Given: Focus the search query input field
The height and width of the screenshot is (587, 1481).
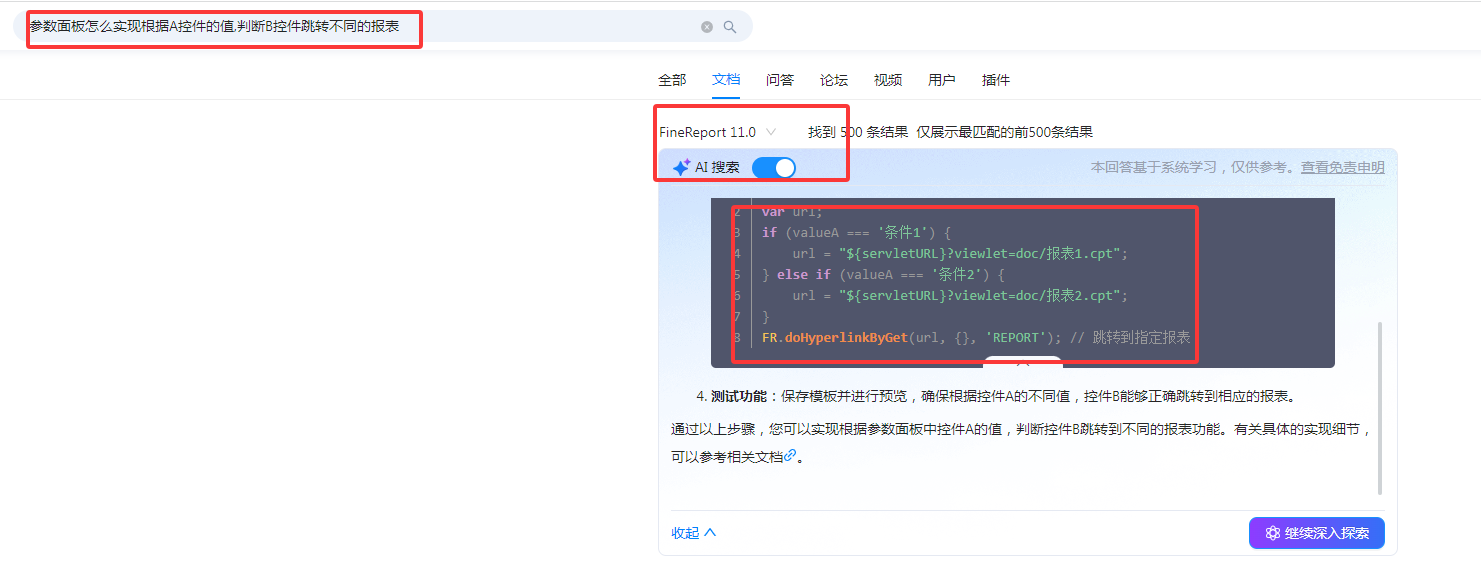Looking at the screenshot, I should point(360,27).
